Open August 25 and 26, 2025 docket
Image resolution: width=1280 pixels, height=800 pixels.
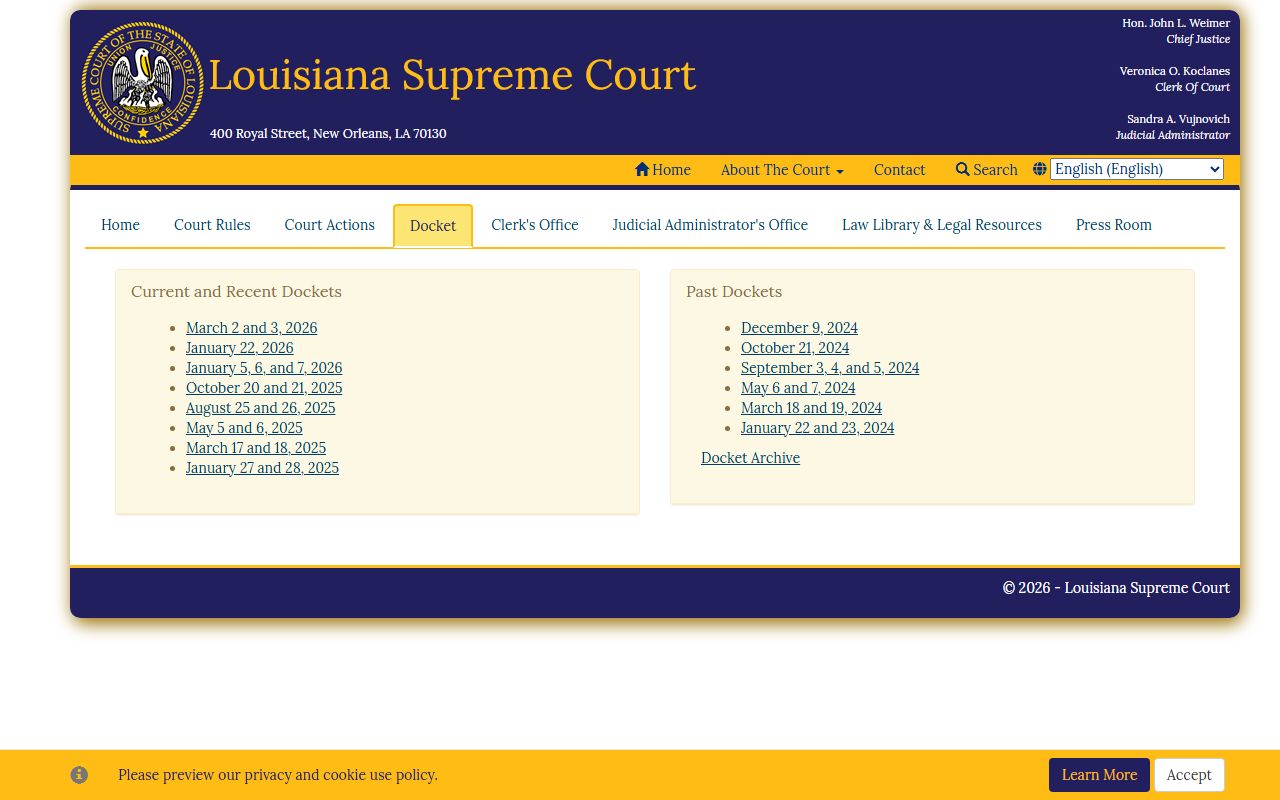(260, 408)
